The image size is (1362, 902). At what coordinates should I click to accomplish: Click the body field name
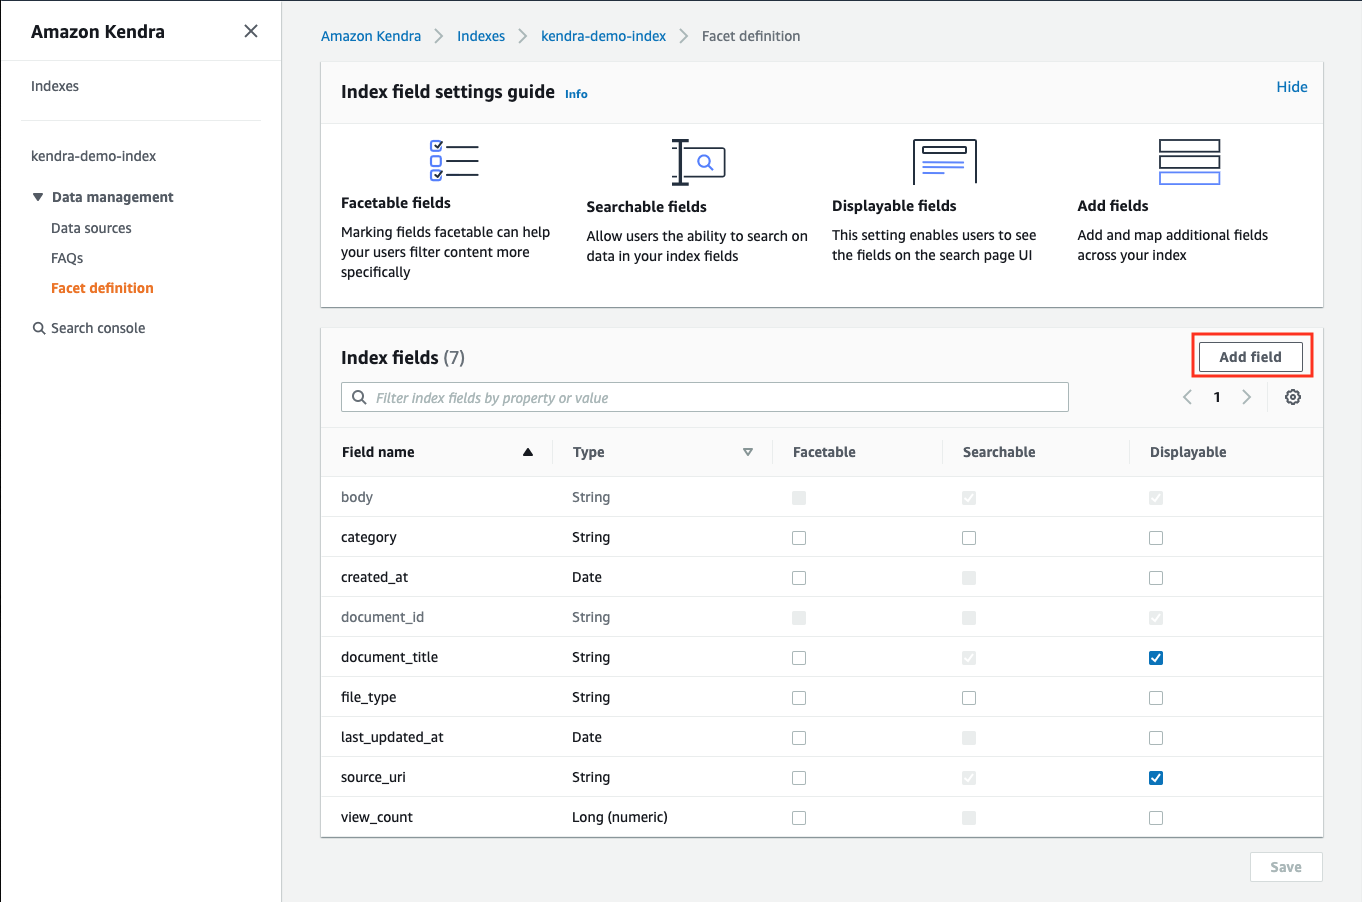357,497
